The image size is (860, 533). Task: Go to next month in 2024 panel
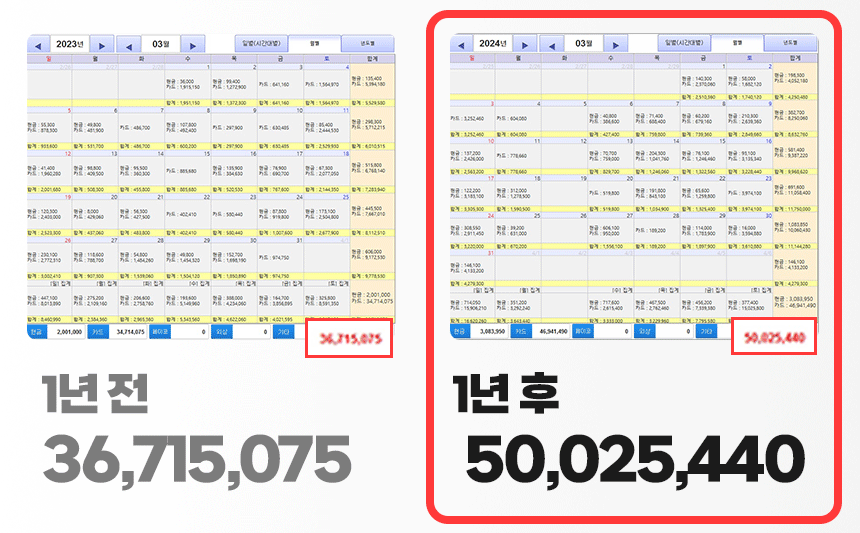(616, 44)
